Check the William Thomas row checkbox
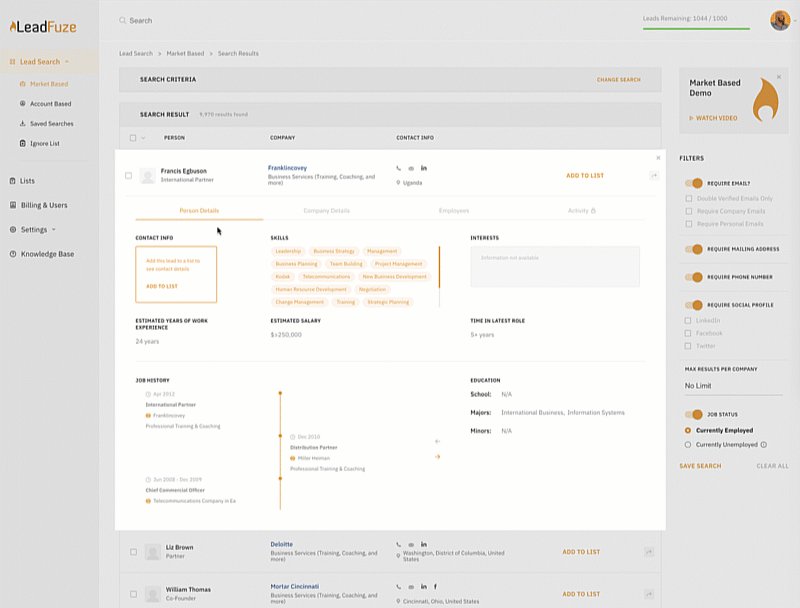The image size is (800, 608). tap(133, 594)
